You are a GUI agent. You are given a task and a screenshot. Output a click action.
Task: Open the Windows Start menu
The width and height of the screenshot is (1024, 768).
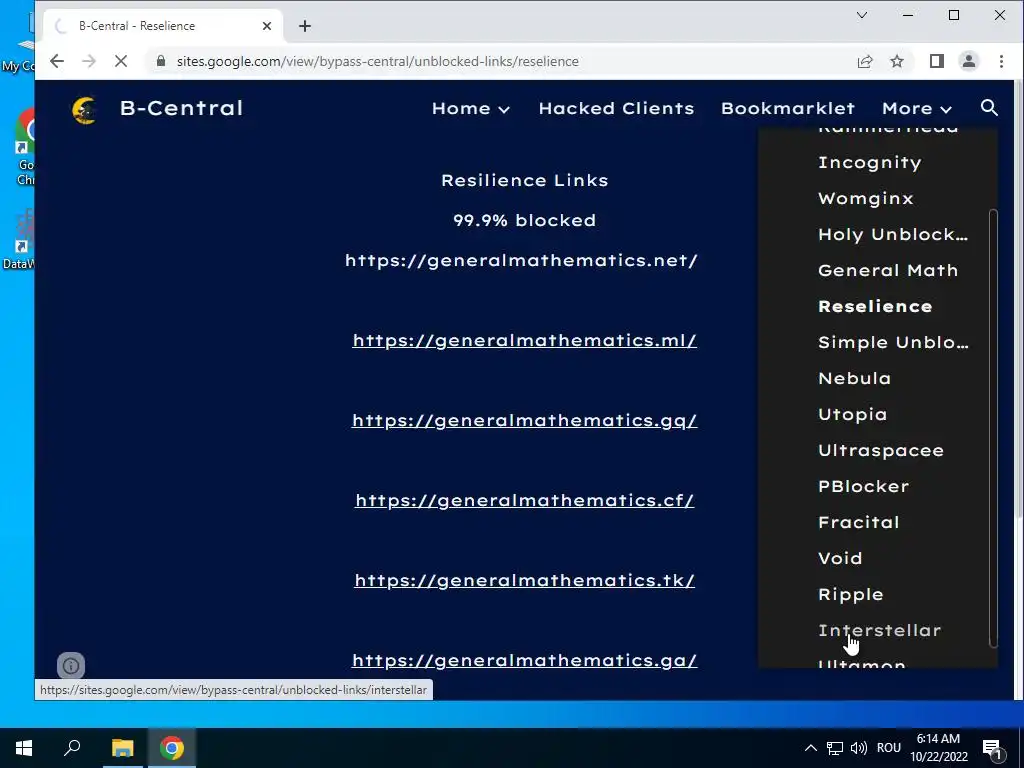[24, 748]
